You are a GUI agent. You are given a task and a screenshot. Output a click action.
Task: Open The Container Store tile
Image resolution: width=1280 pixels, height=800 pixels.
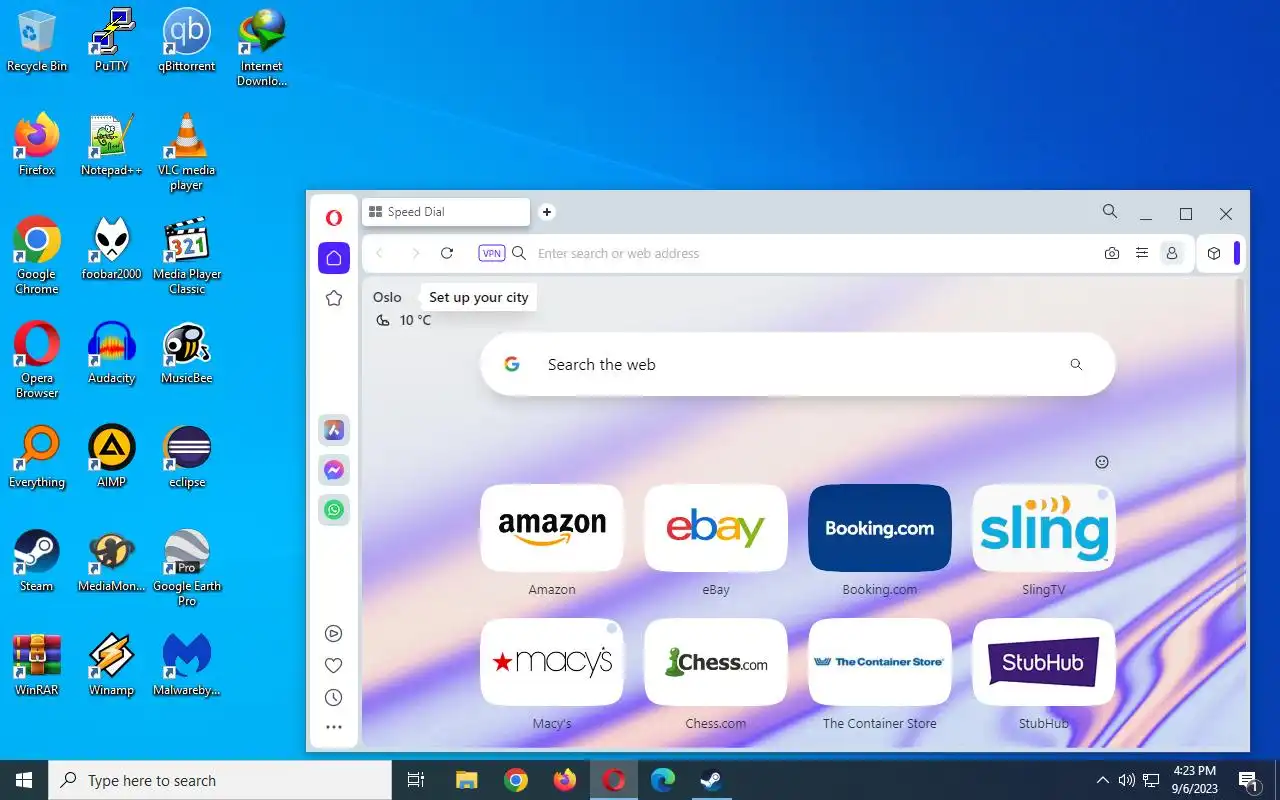tap(880, 662)
